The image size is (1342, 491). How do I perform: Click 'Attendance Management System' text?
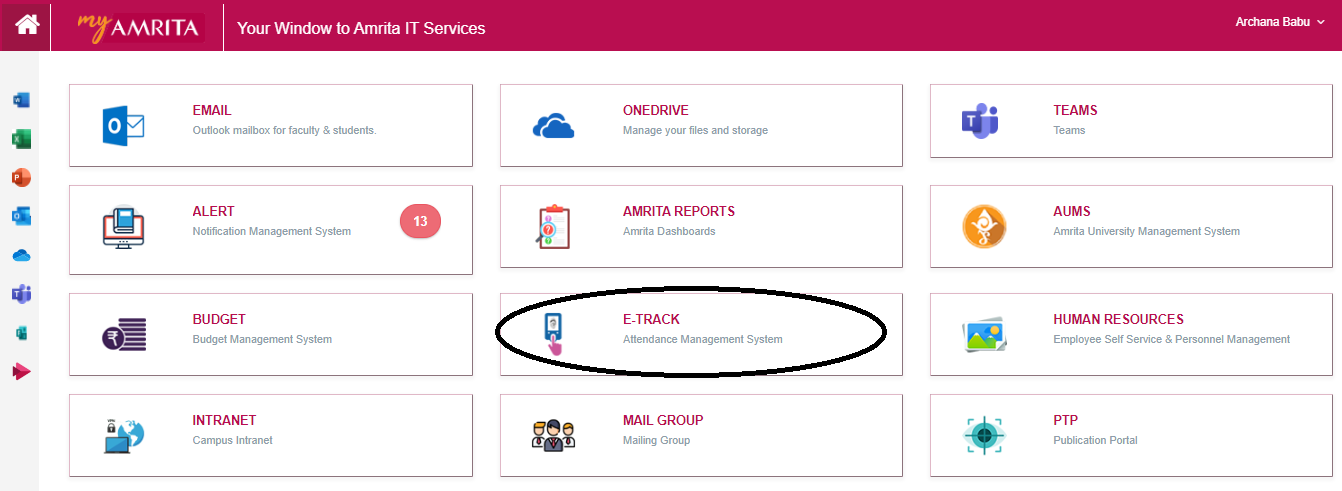702,339
